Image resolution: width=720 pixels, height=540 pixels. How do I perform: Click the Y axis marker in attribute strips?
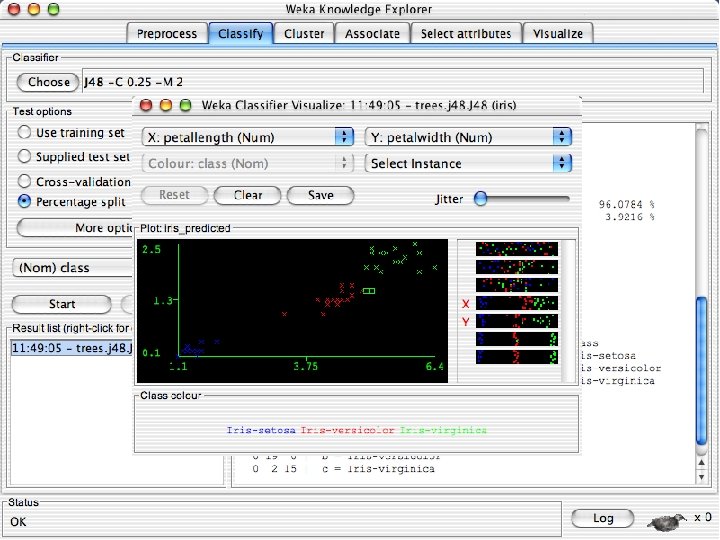click(x=465, y=321)
